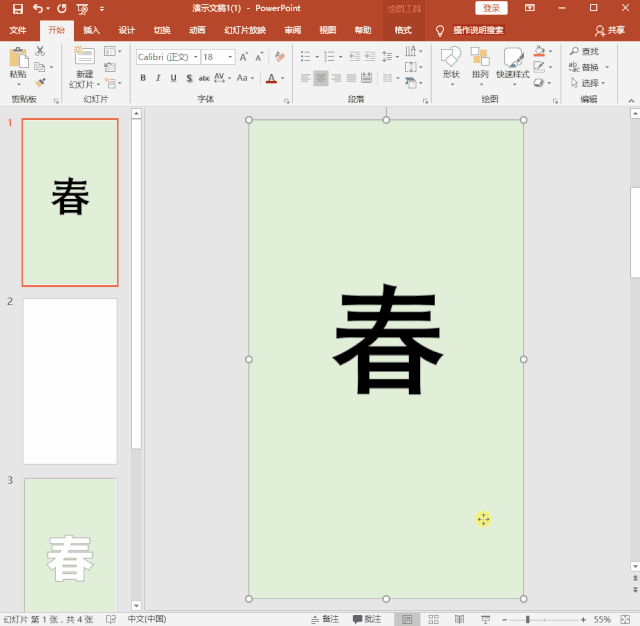Click the New Slide icon
640x626 pixels.
pyautogui.click(x=84, y=55)
